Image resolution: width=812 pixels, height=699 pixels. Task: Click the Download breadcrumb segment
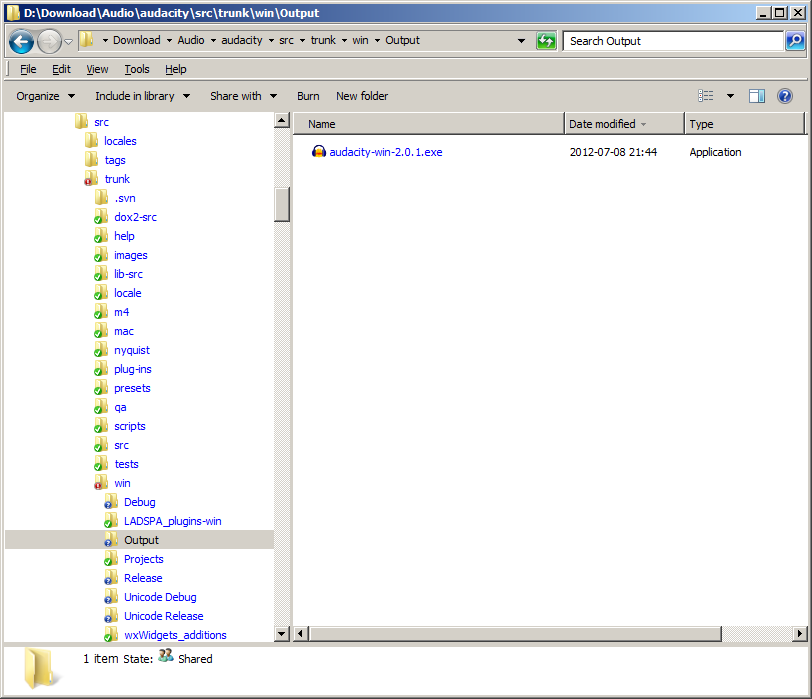(x=137, y=40)
